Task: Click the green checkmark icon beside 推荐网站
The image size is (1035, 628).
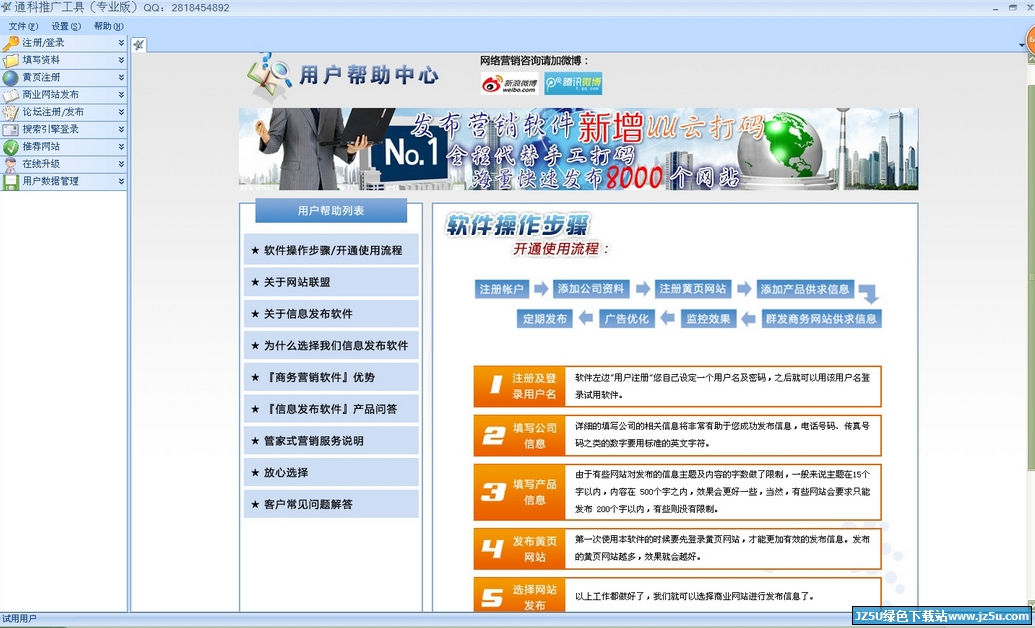Action: tap(11, 147)
